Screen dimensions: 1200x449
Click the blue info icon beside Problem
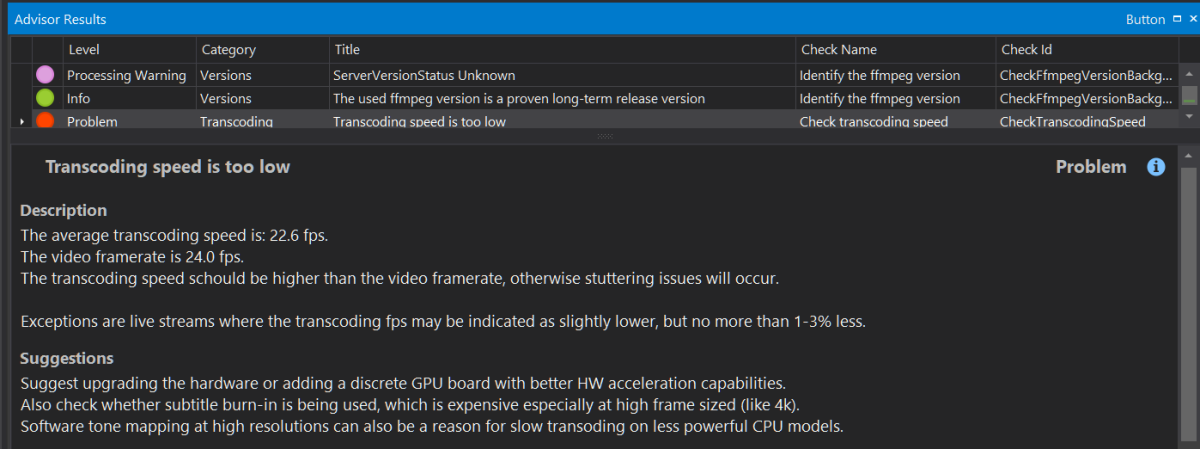coord(1156,167)
